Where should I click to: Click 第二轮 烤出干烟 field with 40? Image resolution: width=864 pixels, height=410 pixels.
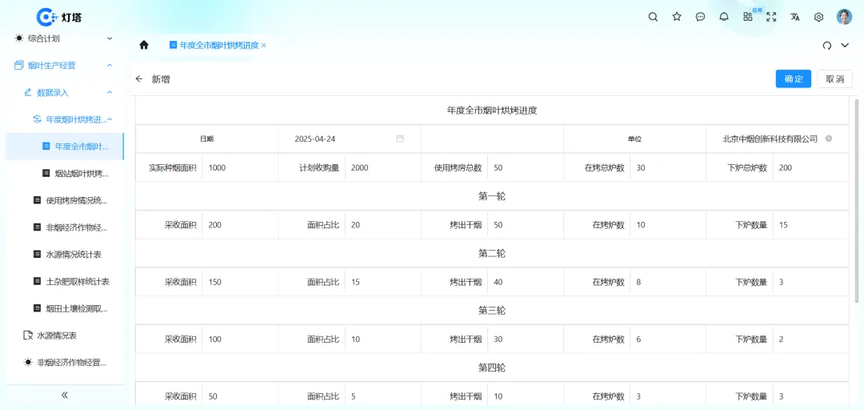coord(525,282)
